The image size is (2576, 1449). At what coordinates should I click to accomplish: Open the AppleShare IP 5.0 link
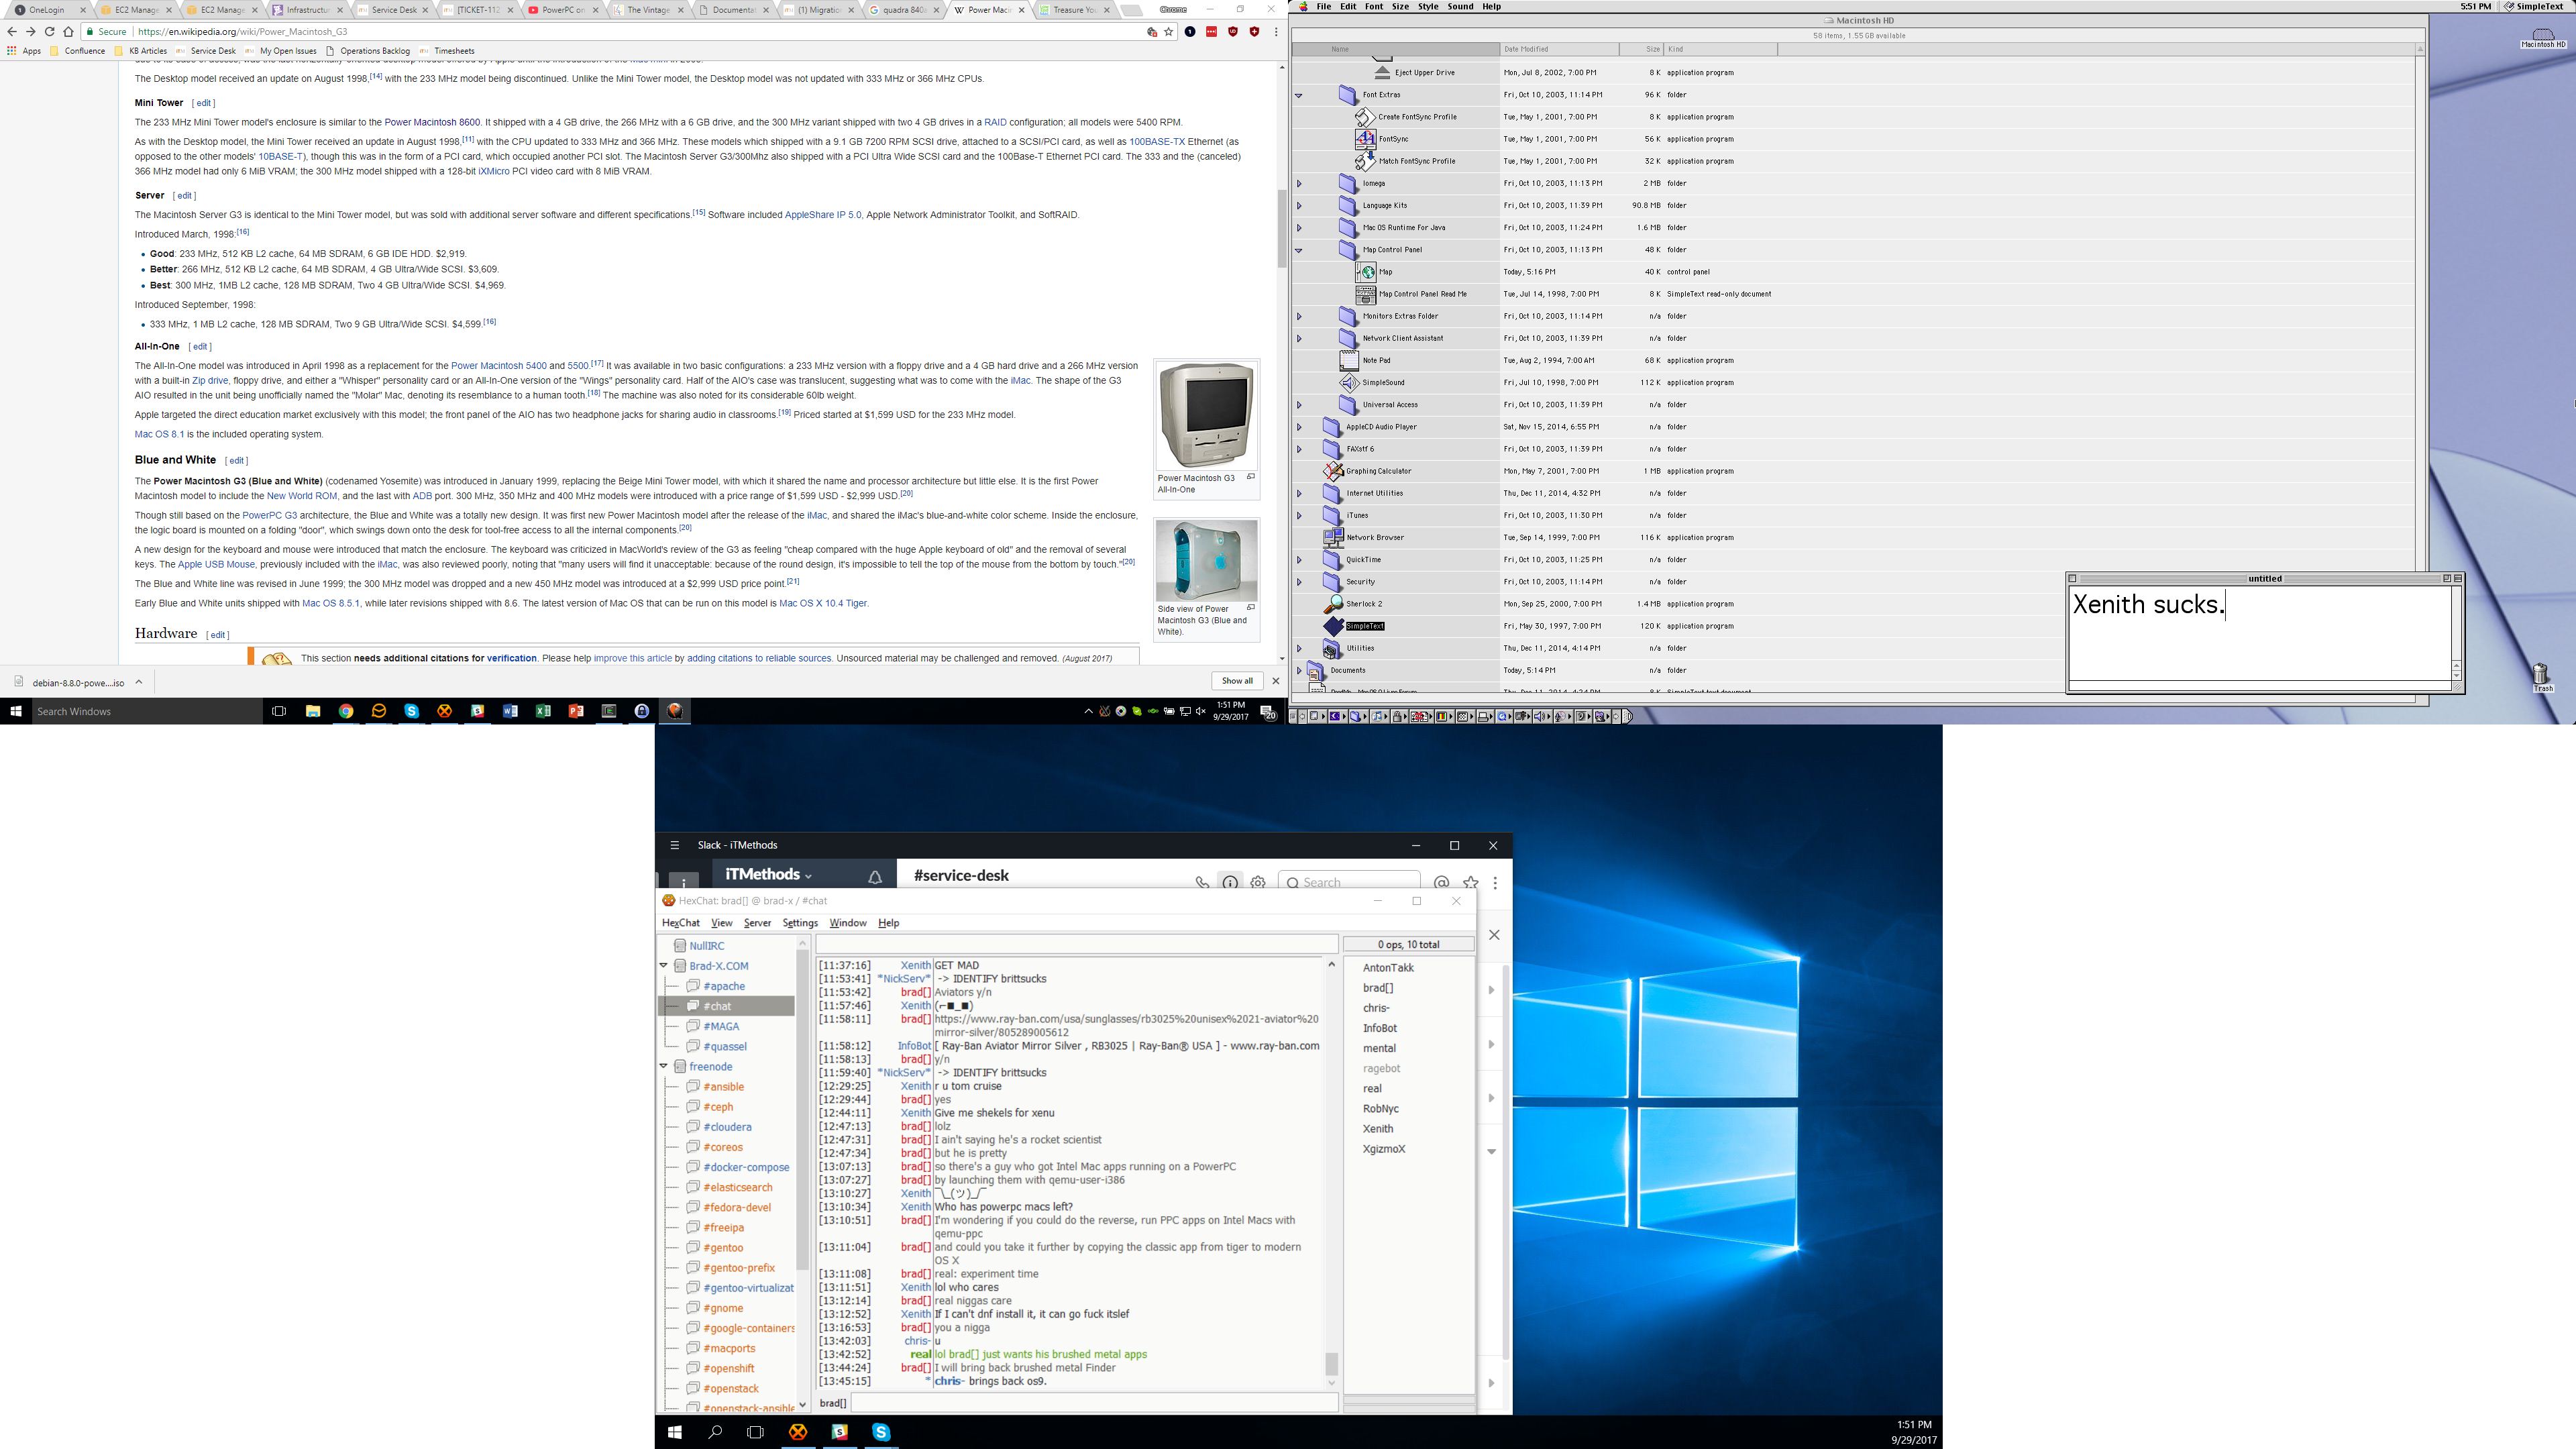[823, 215]
